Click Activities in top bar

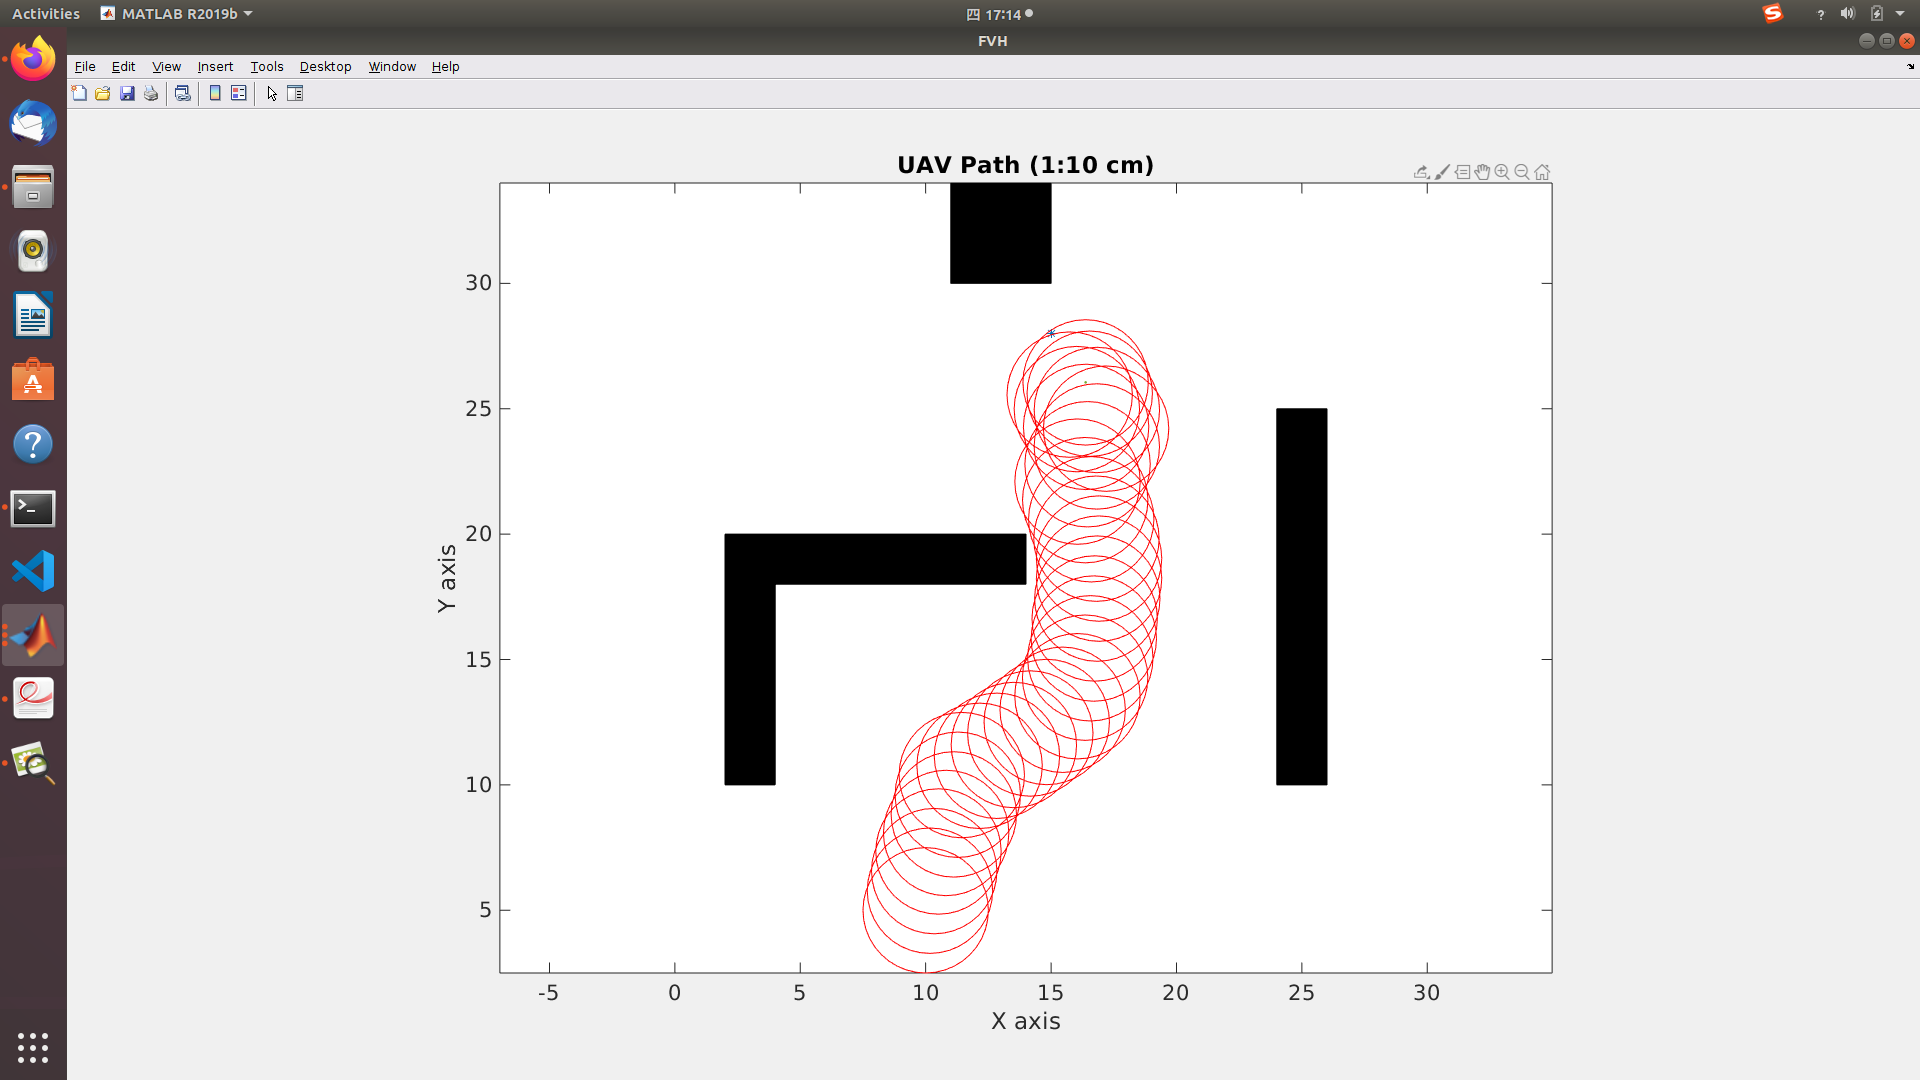coord(46,14)
